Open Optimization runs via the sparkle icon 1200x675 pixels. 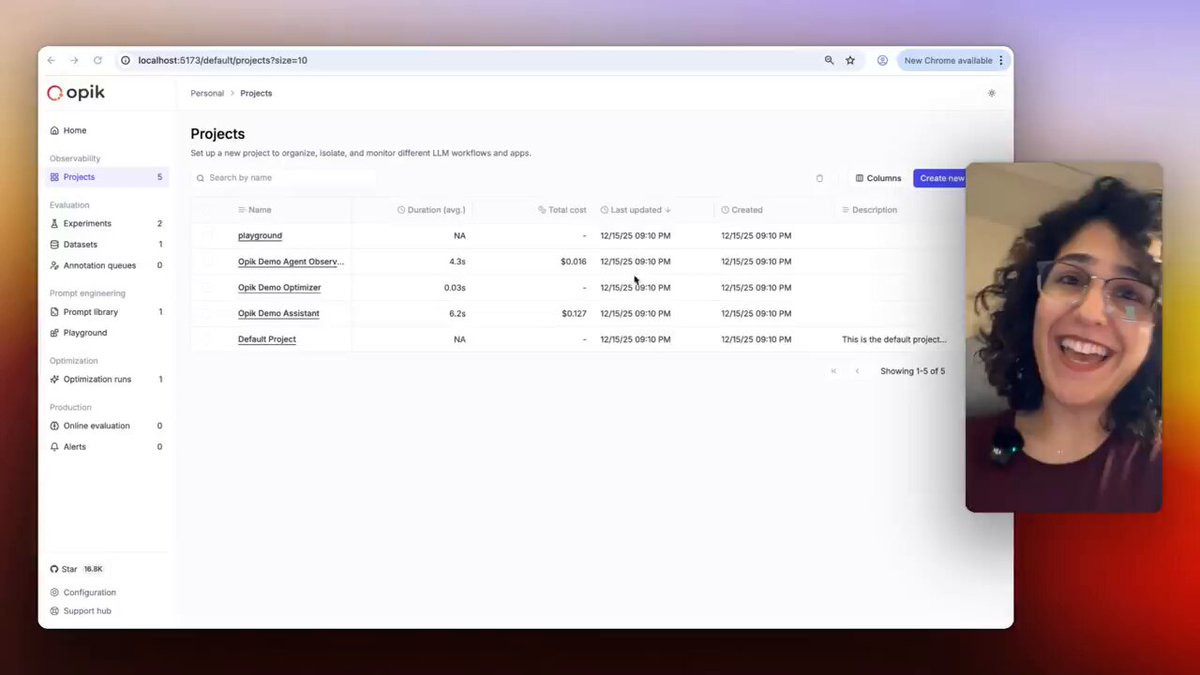(54, 380)
